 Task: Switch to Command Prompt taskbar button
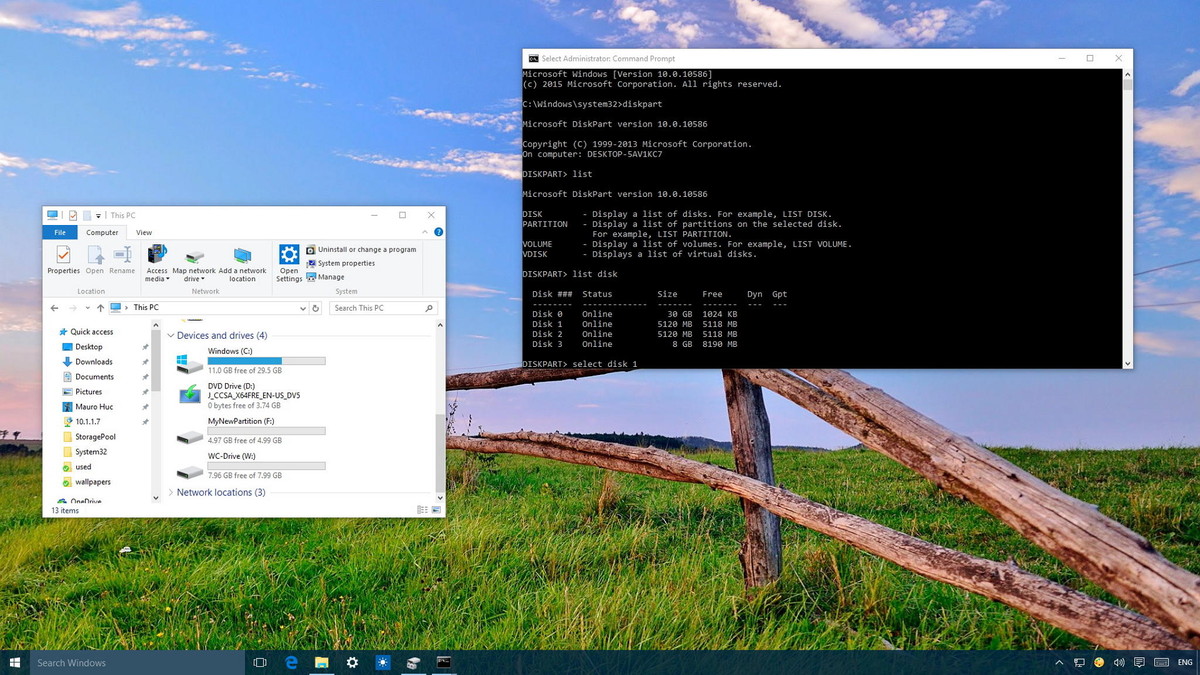click(x=443, y=662)
